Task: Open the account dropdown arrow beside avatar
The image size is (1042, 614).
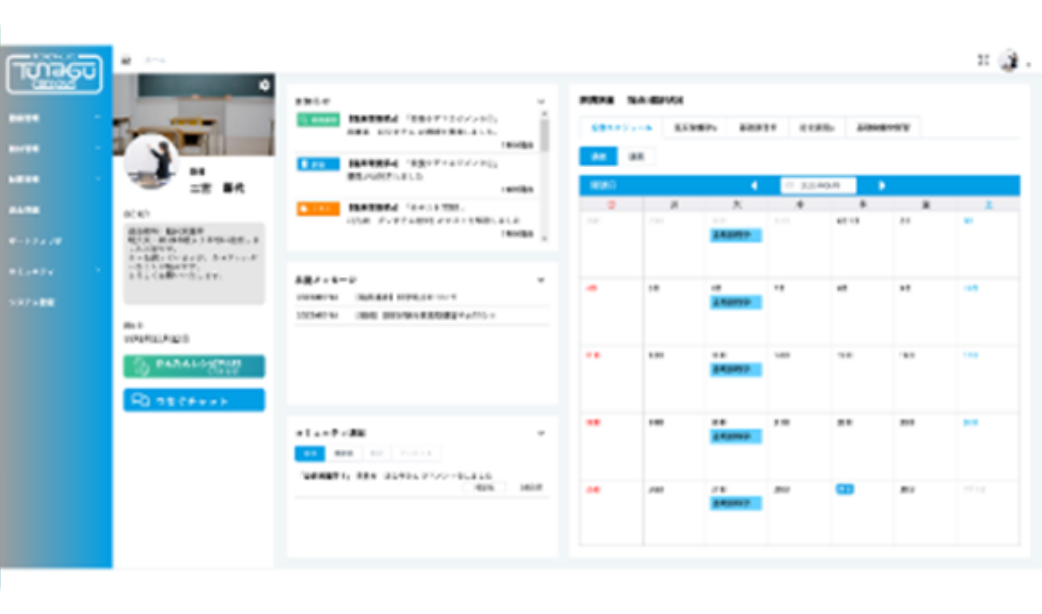Action: [x=1028, y=63]
